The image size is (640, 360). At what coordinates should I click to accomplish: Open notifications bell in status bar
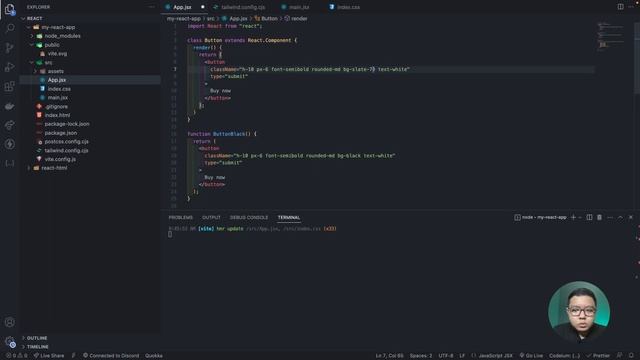(631, 356)
